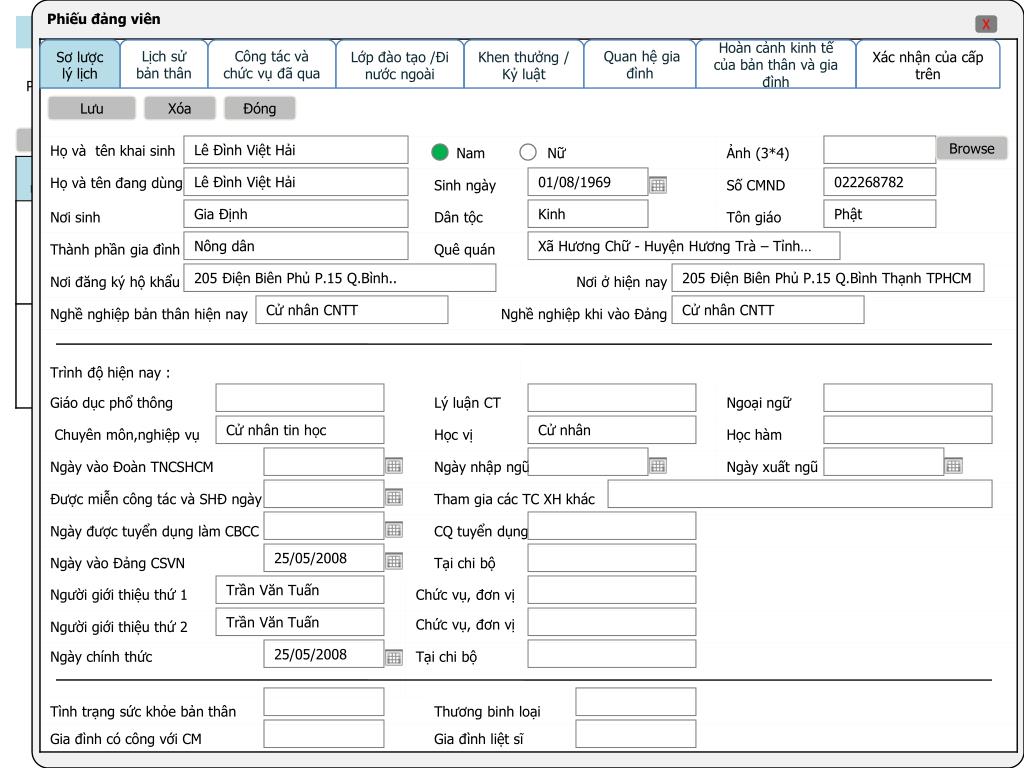The width and height of the screenshot is (1024, 768).
Task: Click the Nơi sinh field
Action: click(x=296, y=214)
